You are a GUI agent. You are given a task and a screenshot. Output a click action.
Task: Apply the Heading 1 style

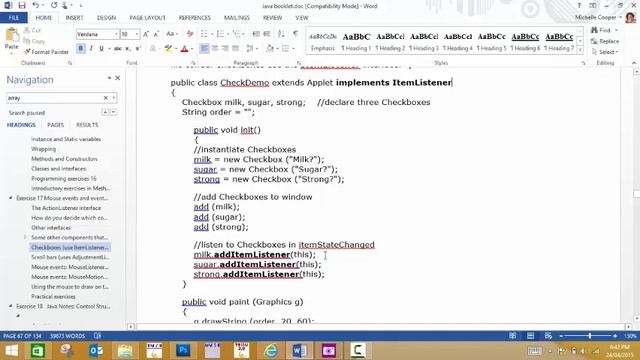(356, 41)
